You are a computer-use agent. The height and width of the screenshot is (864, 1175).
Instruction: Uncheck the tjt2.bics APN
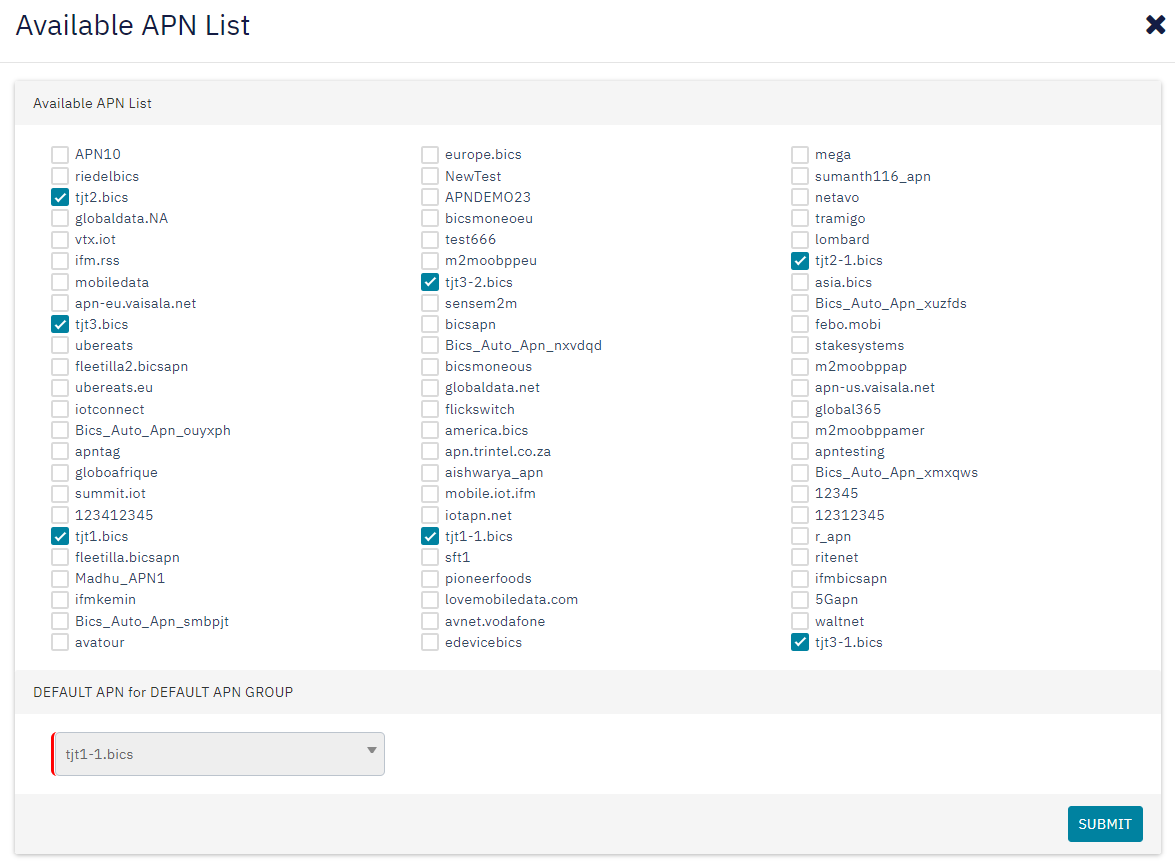coord(59,197)
